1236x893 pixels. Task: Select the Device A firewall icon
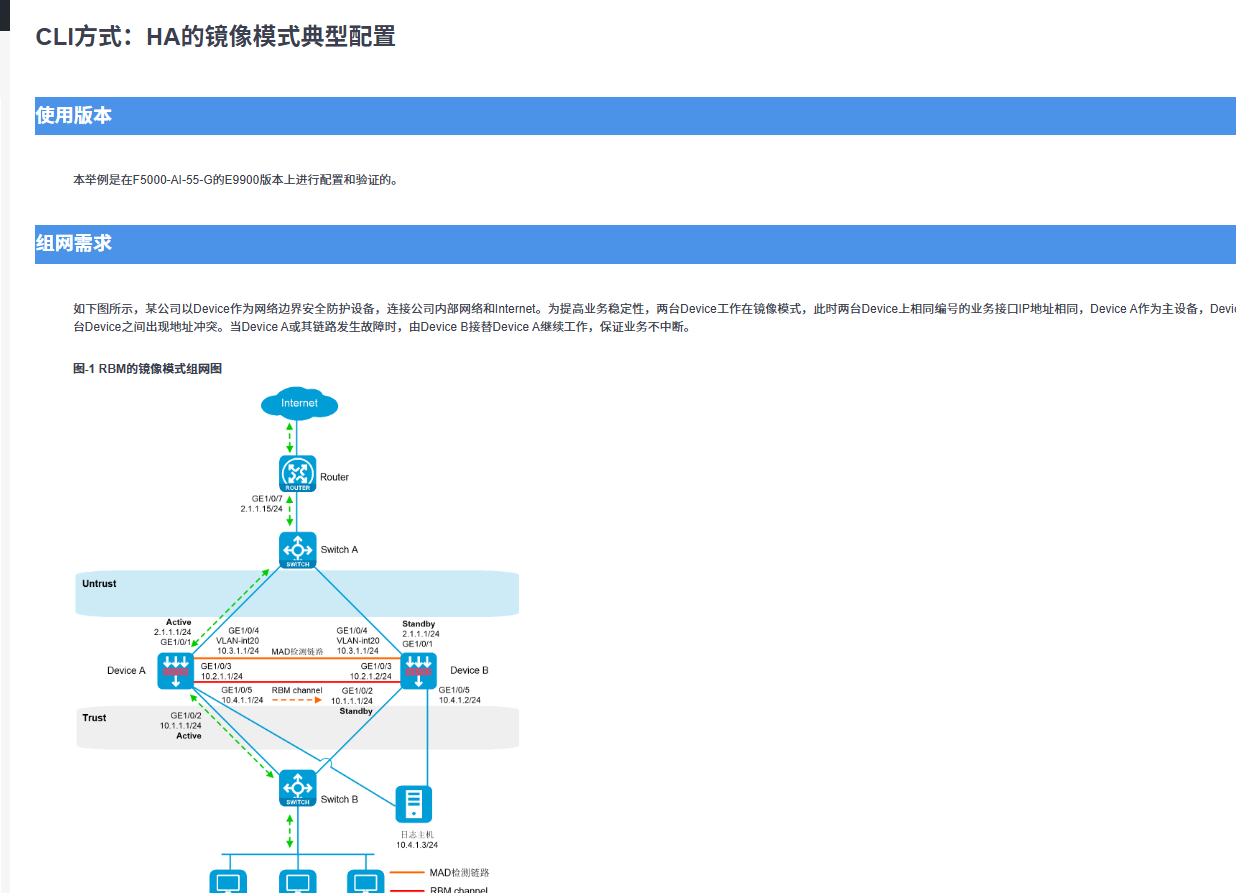pyautogui.click(x=175, y=670)
